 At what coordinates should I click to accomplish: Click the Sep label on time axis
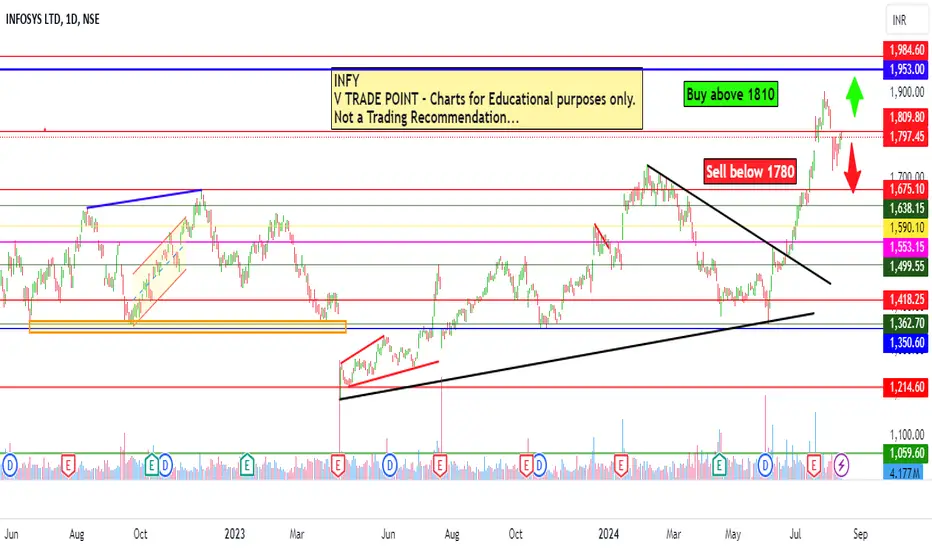860,534
